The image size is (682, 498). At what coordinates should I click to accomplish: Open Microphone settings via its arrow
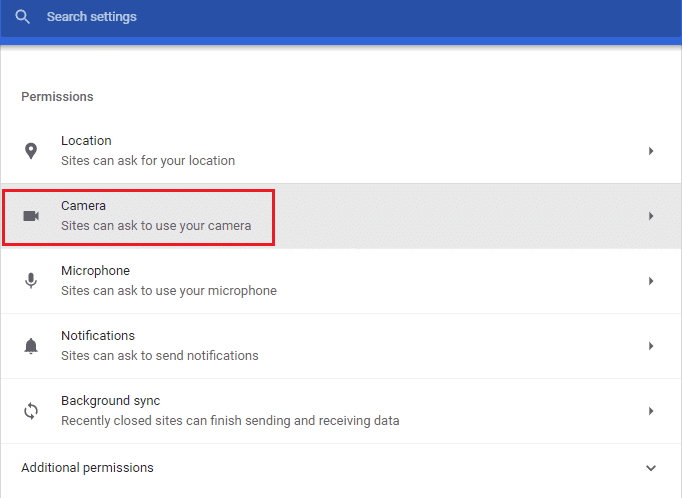[x=651, y=281]
